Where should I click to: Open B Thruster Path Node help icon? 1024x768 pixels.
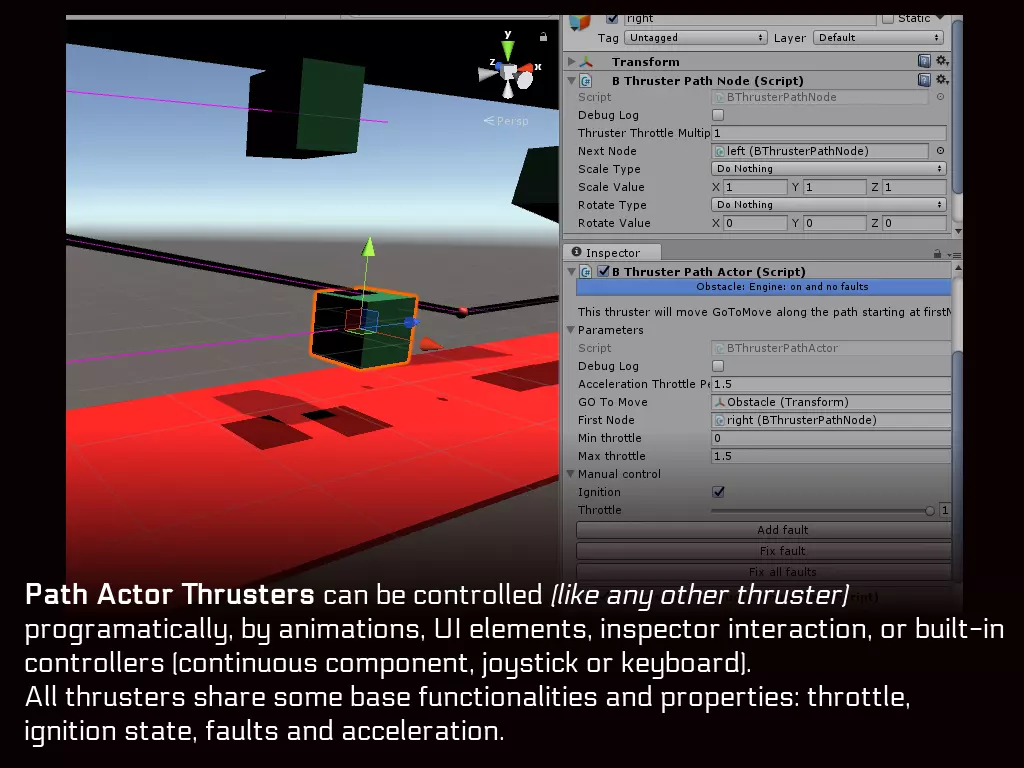pyautogui.click(x=924, y=80)
